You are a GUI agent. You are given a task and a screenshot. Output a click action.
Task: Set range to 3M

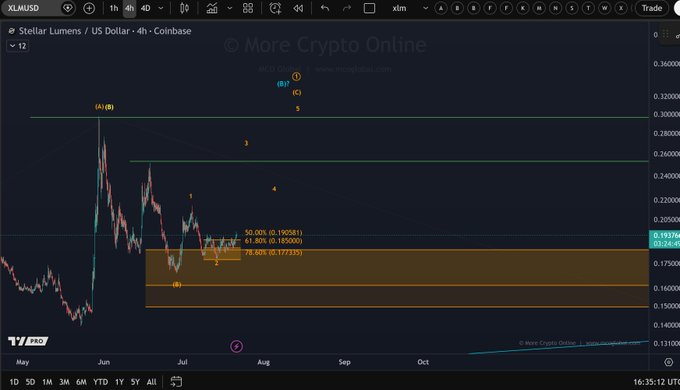[x=64, y=382]
